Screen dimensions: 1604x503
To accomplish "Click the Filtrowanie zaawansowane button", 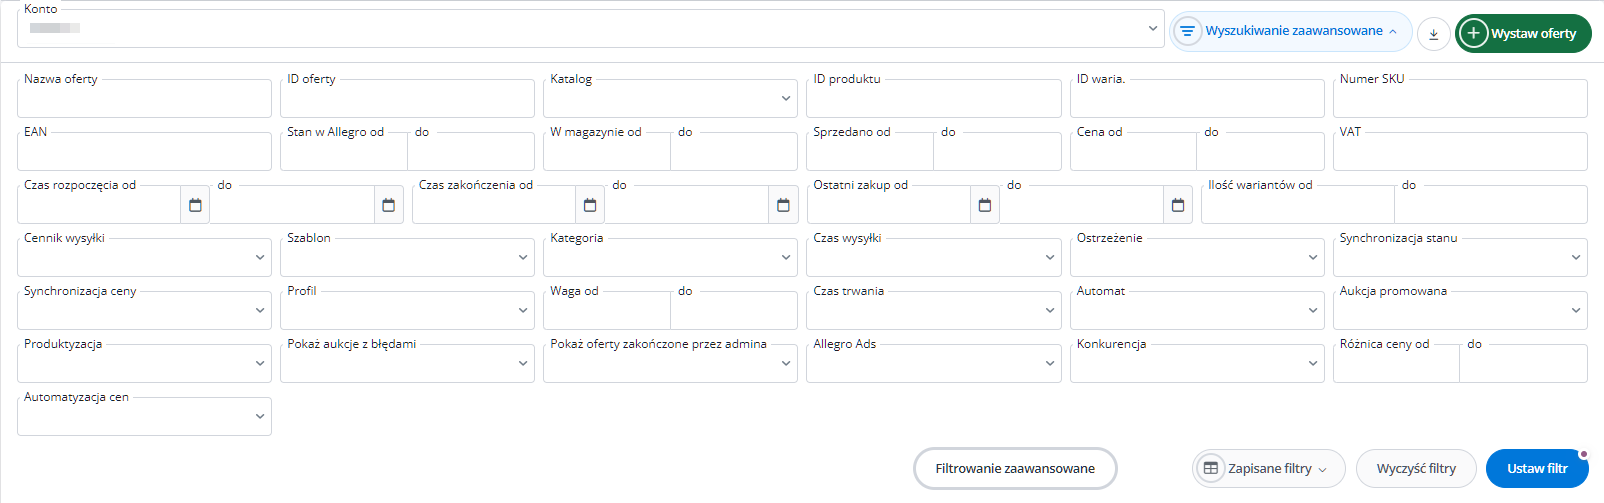I will [x=1015, y=468].
